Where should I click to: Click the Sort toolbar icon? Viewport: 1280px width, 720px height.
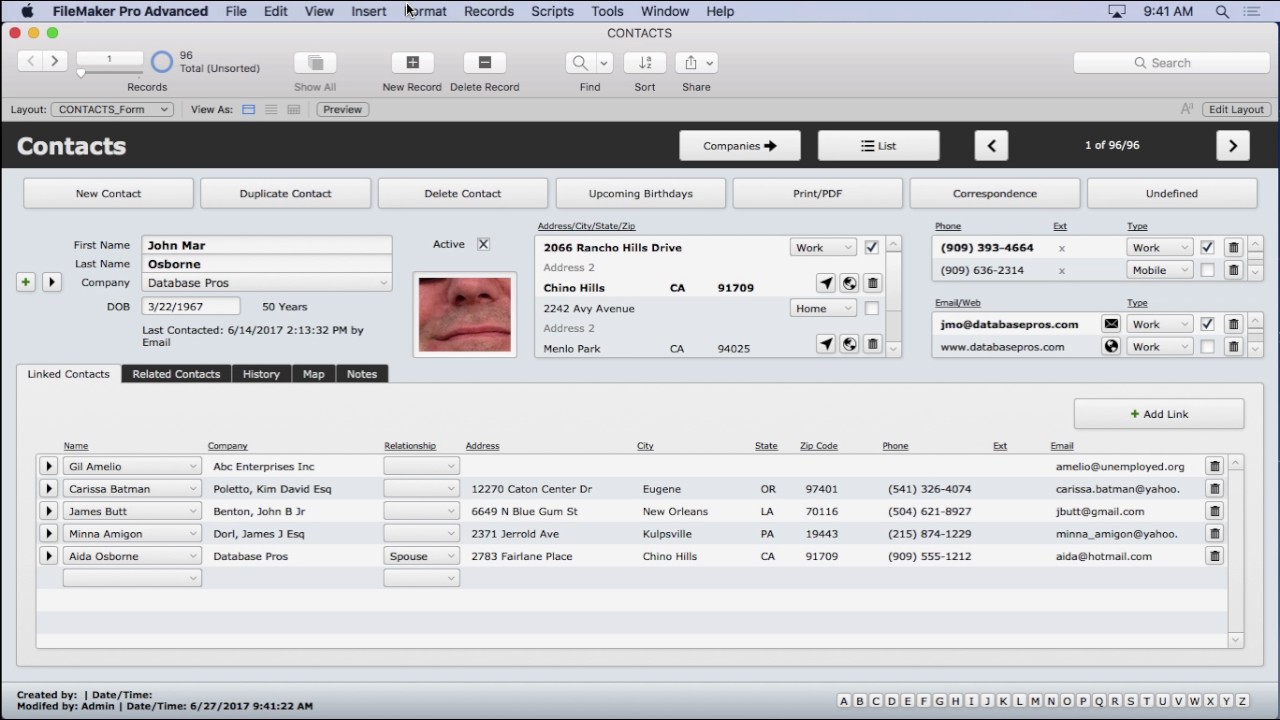click(645, 62)
